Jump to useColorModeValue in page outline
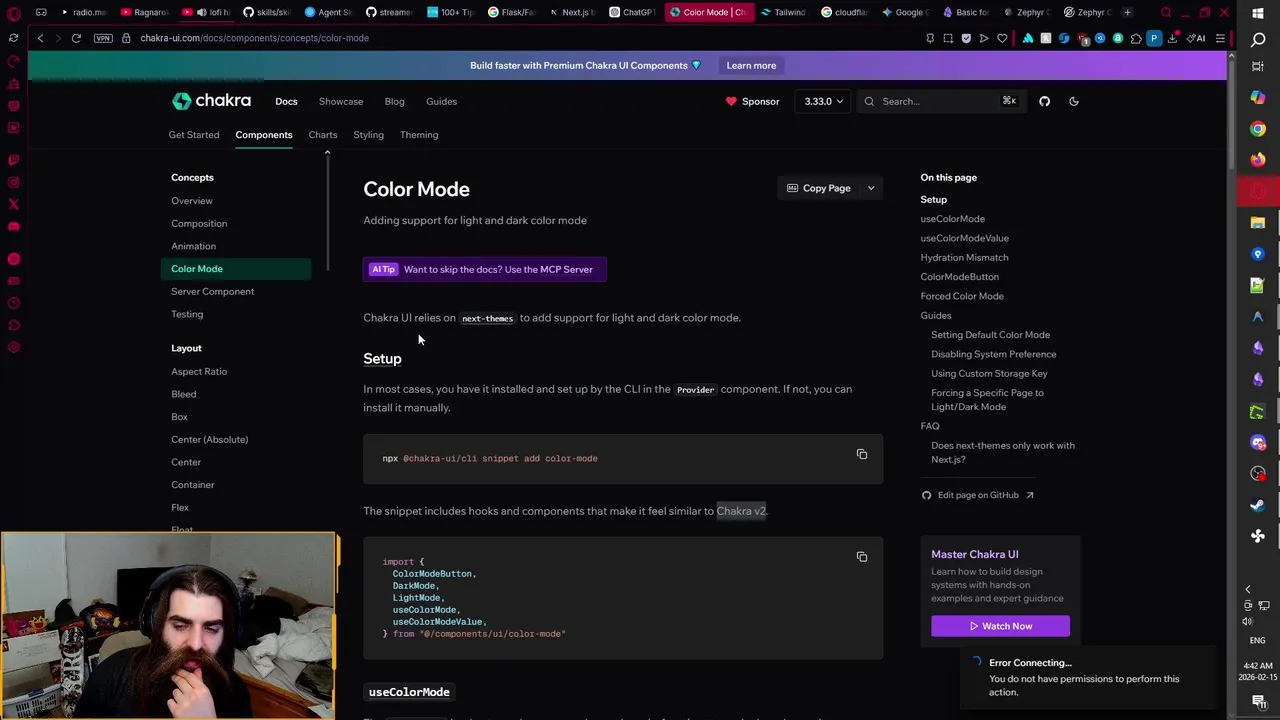Viewport: 1280px width, 720px height. coord(965,238)
